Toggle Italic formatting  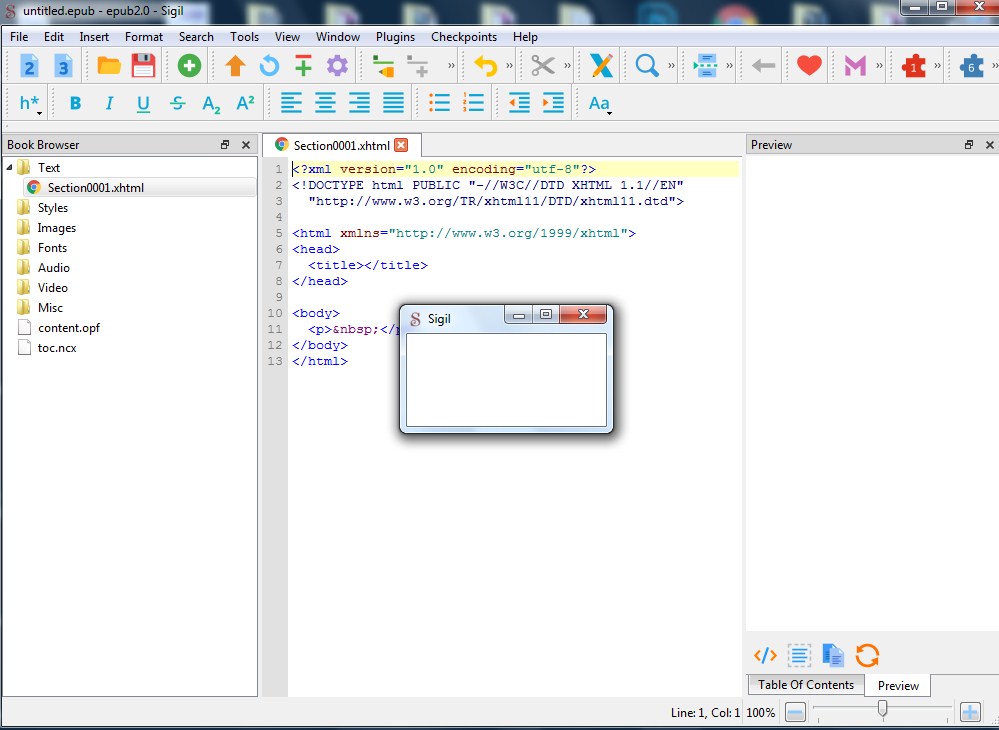[109, 103]
